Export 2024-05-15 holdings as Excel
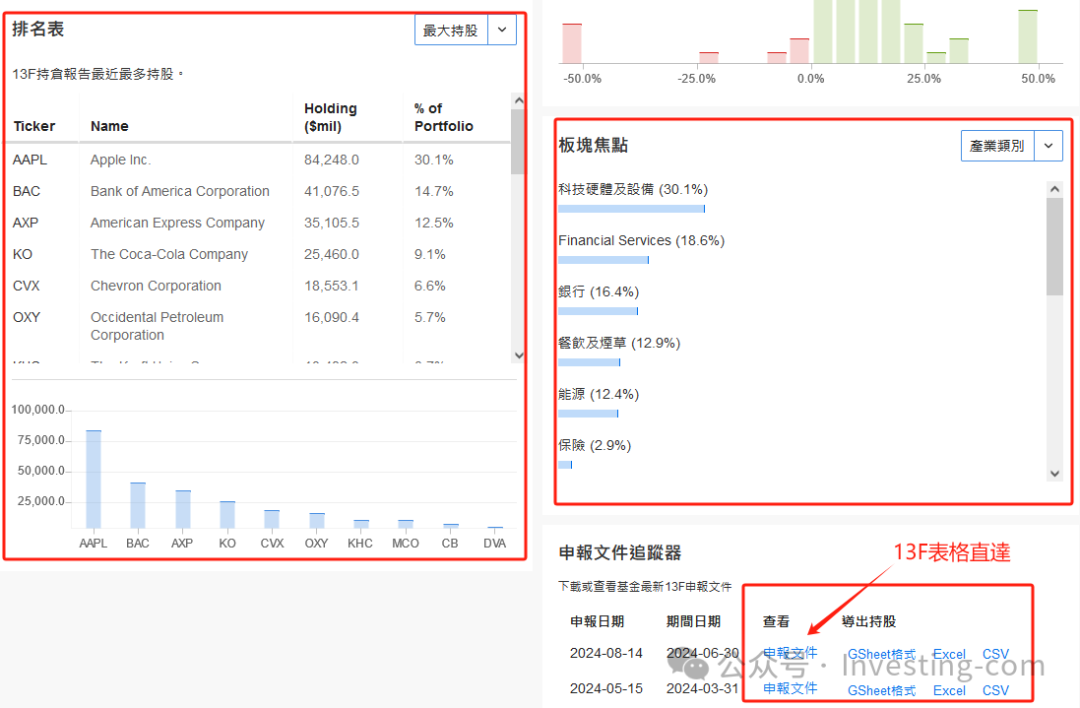This screenshot has height=708, width=1080. [949, 690]
